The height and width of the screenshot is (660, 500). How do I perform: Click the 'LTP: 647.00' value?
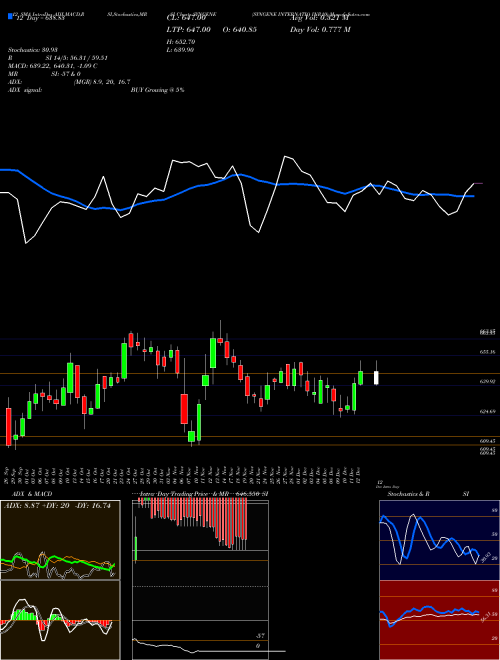pyautogui.click(x=189, y=29)
